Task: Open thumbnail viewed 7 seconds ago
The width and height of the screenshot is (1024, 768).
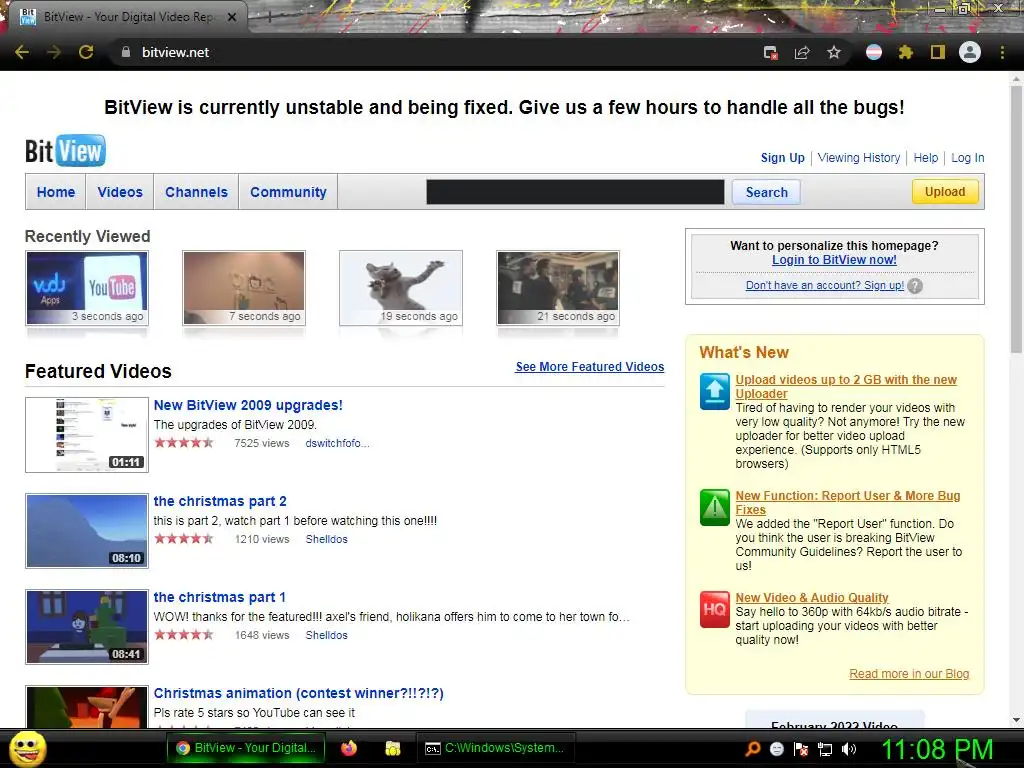Action: [x=244, y=288]
